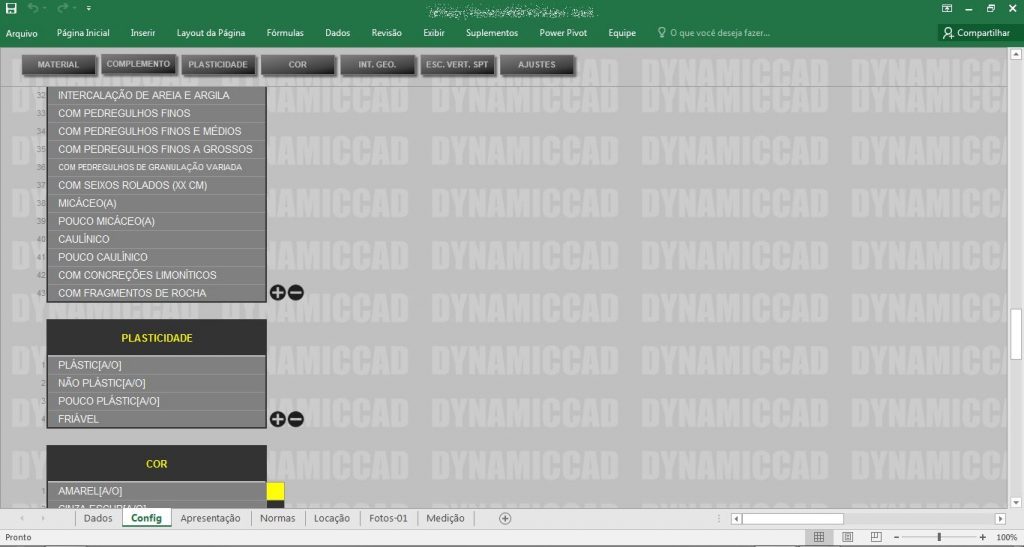Select 'INTERCALAÇÃO DE AREIA E ARGILA' cell
The width and height of the screenshot is (1024, 547).
(157, 95)
